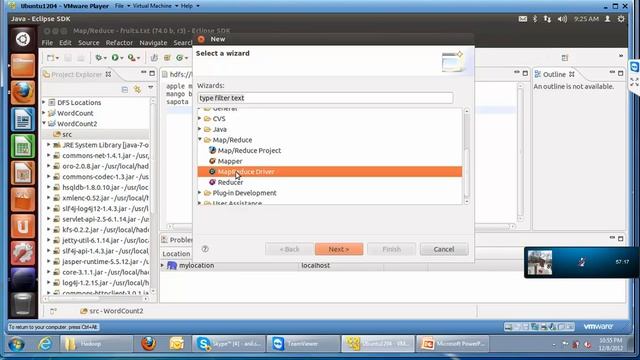Click Finish button in New dialog
This screenshot has width=640, height=360.
pos(391,249)
